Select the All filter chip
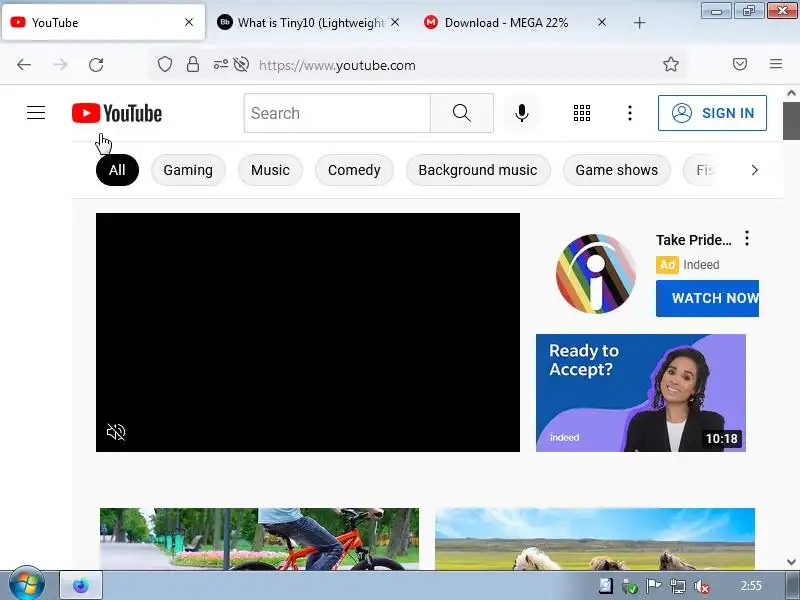800x600 pixels. [x=117, y=170]
